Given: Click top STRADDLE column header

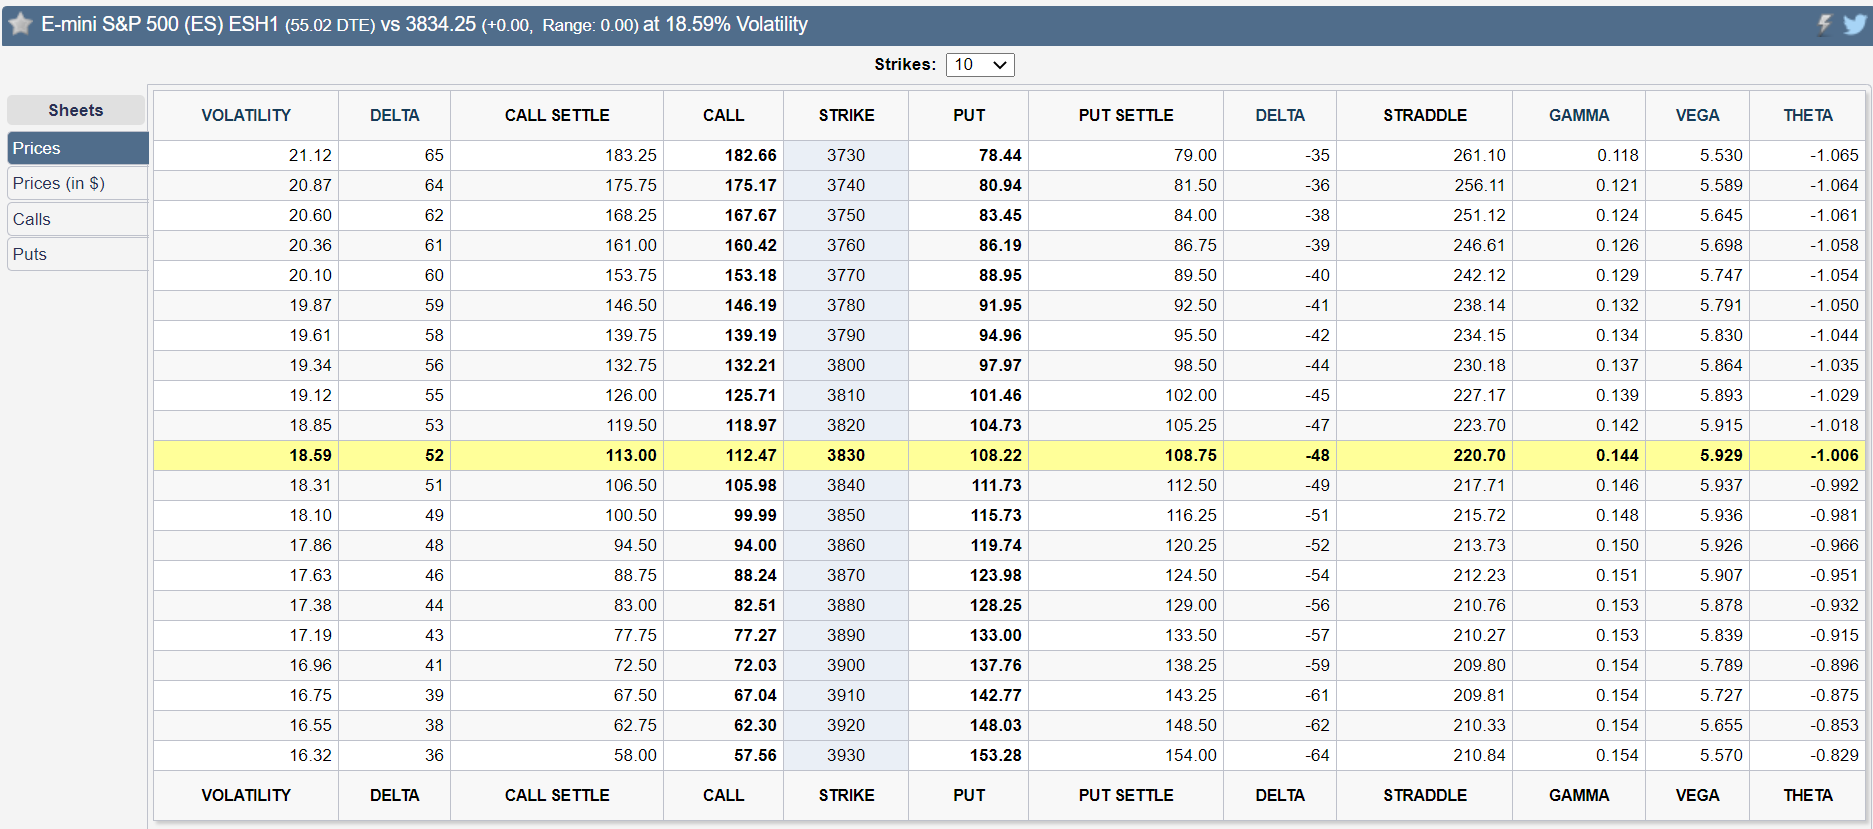Looking at the screenshot, I should click(1425, 116).
